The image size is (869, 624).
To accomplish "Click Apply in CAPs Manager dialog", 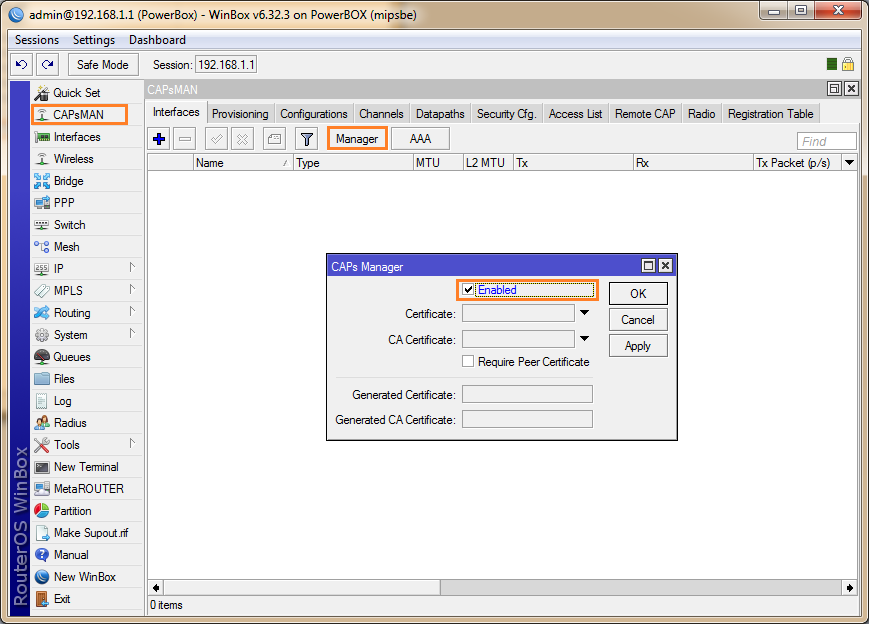I will coord(637,346).
